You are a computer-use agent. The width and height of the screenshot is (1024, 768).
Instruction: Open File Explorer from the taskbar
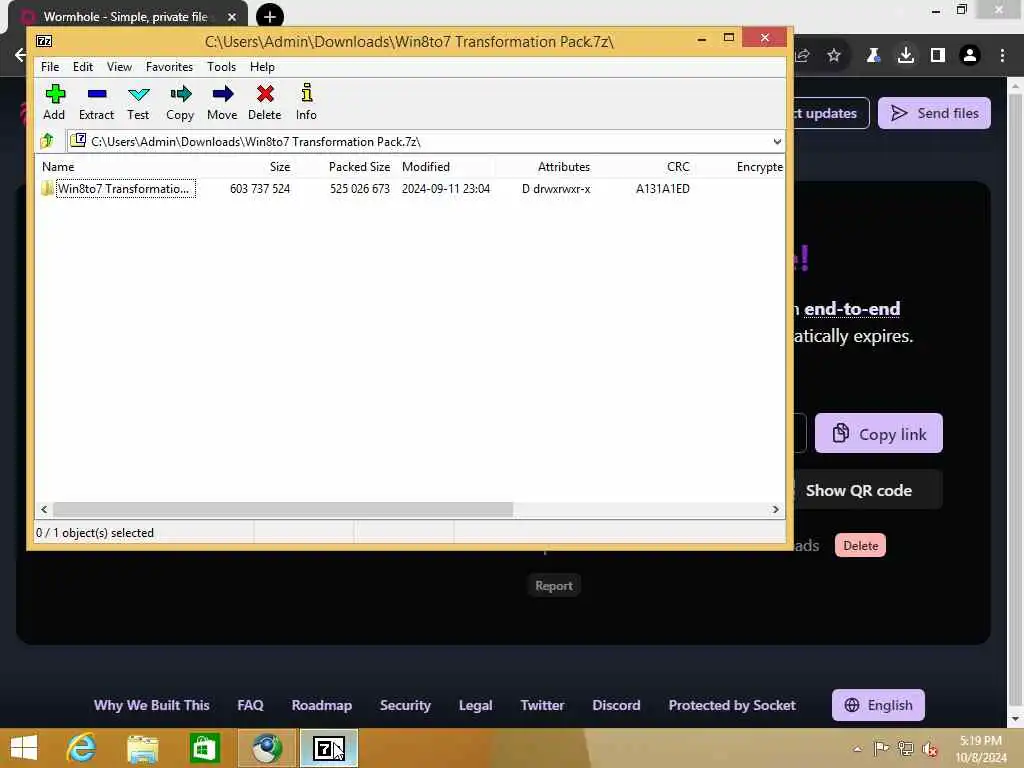142,748
